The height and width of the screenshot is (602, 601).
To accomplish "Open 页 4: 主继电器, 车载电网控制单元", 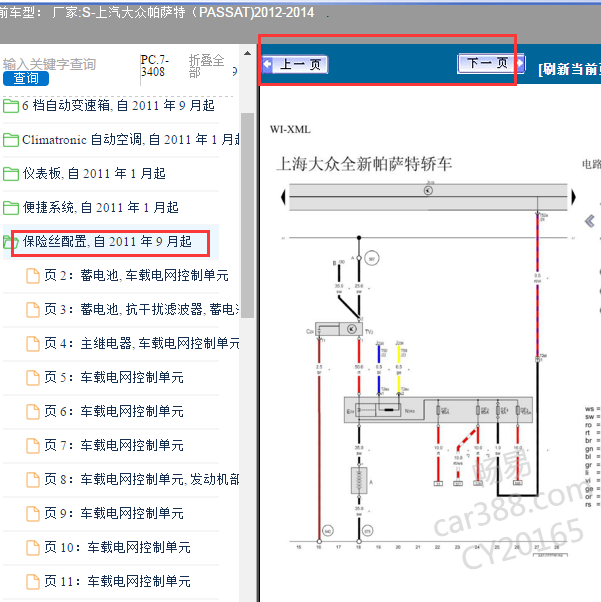I will pos(142,343).
